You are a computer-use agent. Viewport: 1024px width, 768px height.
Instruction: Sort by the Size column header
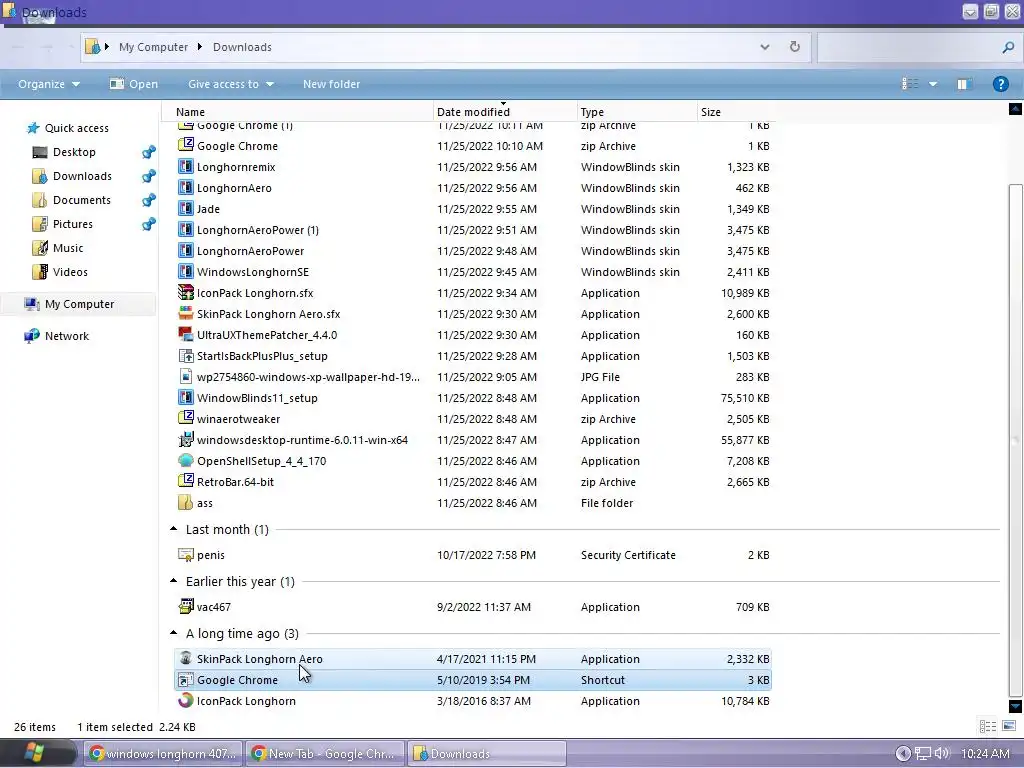tap(735, 112)
